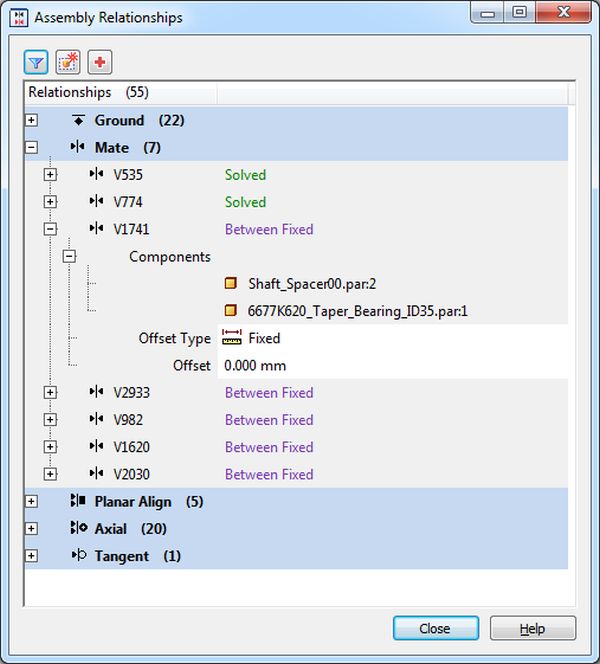Expand the V774 mate node
Image resolution: width=600 pixels, height=664 pixels.
pos(50,202)
